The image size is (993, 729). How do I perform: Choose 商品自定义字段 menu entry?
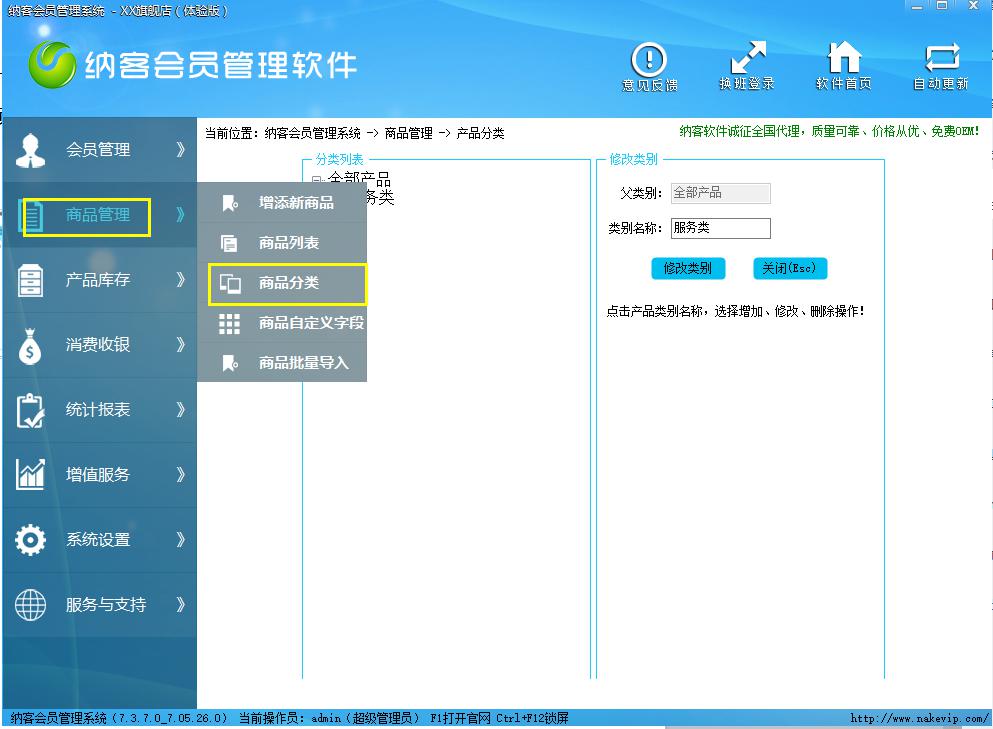tap(311, 323)
